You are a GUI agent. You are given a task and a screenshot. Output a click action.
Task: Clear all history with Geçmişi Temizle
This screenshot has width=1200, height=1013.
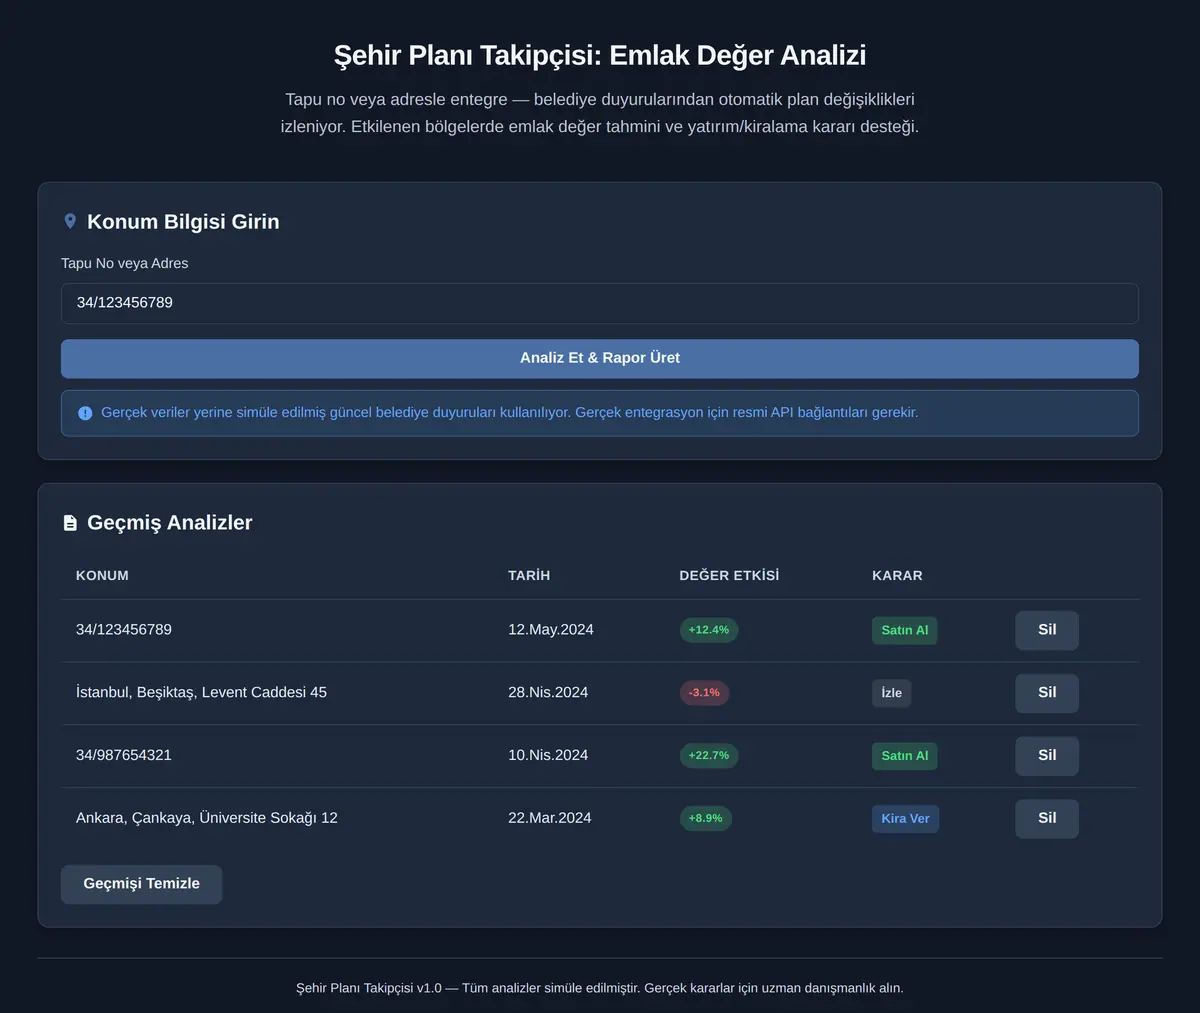pos(141,884)
